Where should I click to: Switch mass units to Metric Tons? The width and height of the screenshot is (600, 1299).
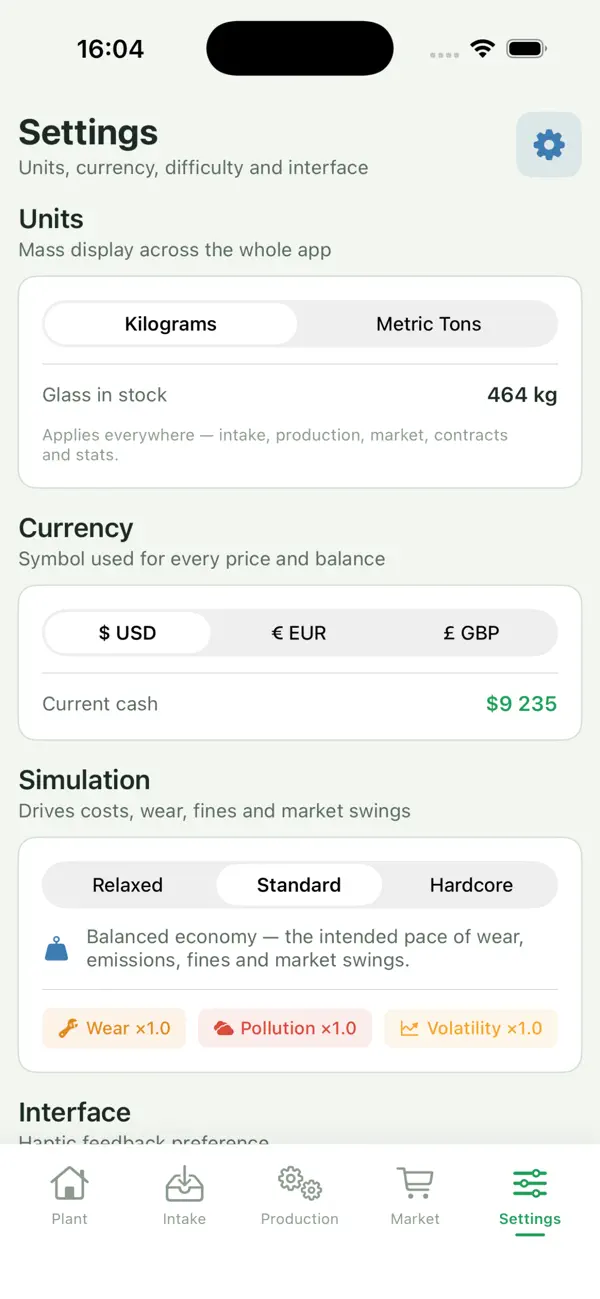tap(429, 324)
